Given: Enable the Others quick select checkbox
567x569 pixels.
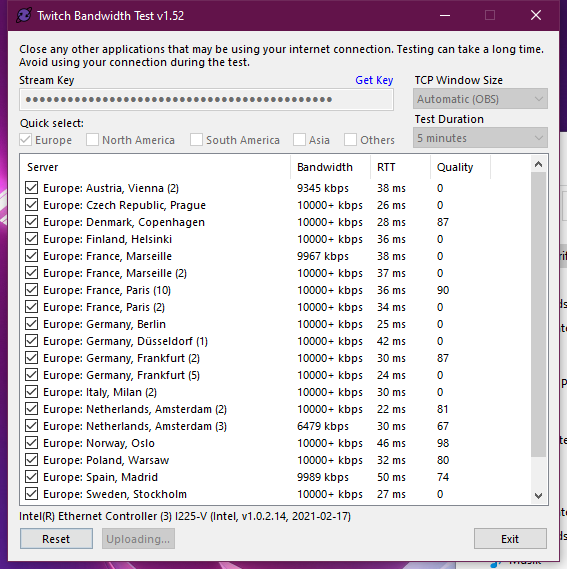Looking at the screenshot, I should [350, 140].
